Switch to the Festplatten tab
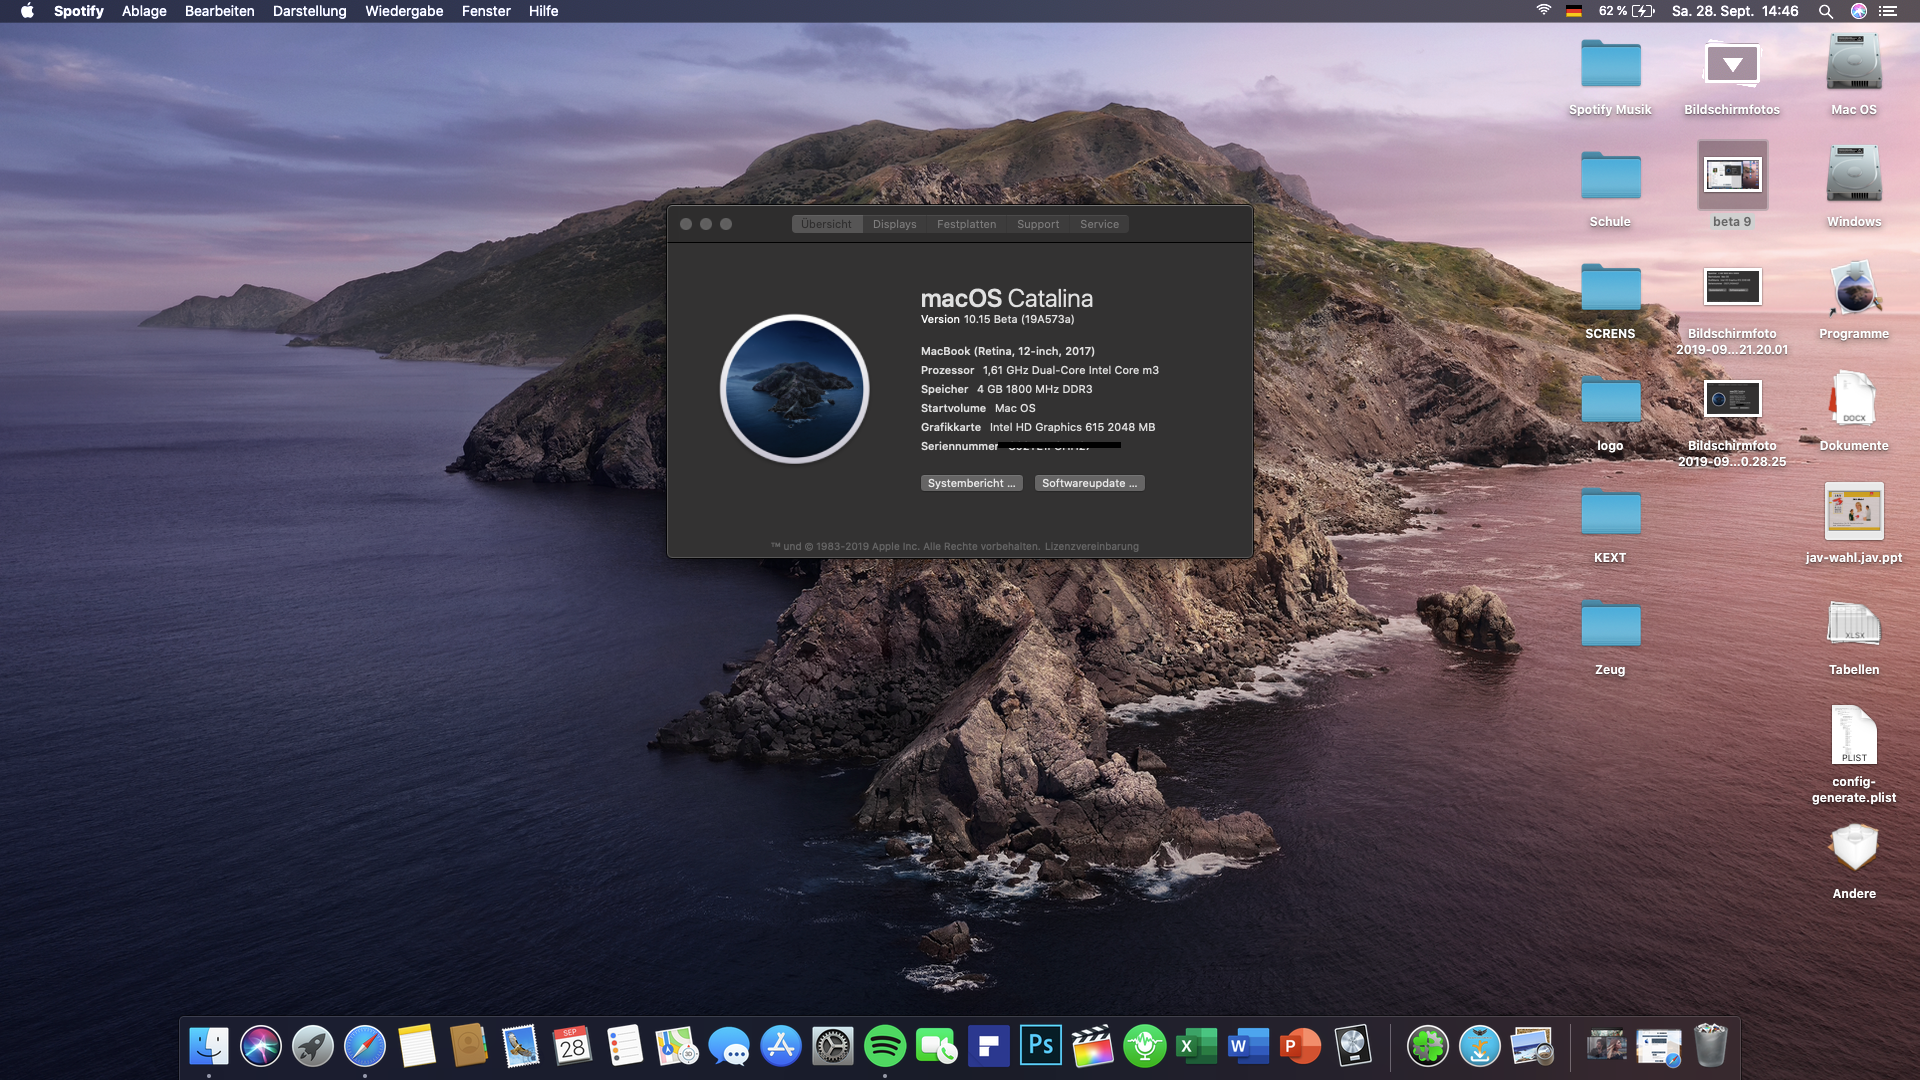Screen dimensions: 1920x1080 [x=966, y=224]
